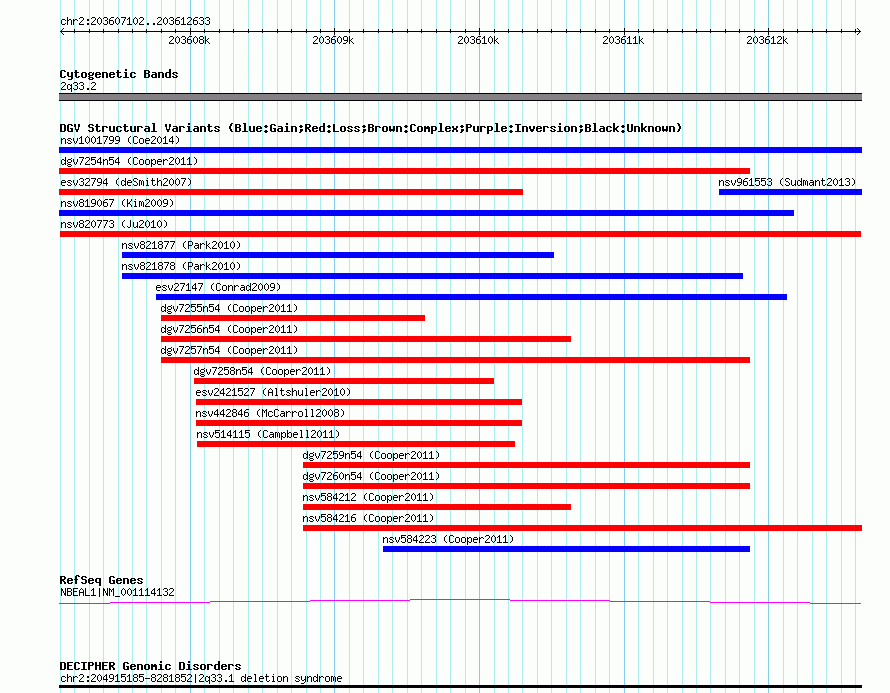This screenshot has height=693, width=890.
Task: Click the RefSeq Genes track title
Action: click(101, 580)
